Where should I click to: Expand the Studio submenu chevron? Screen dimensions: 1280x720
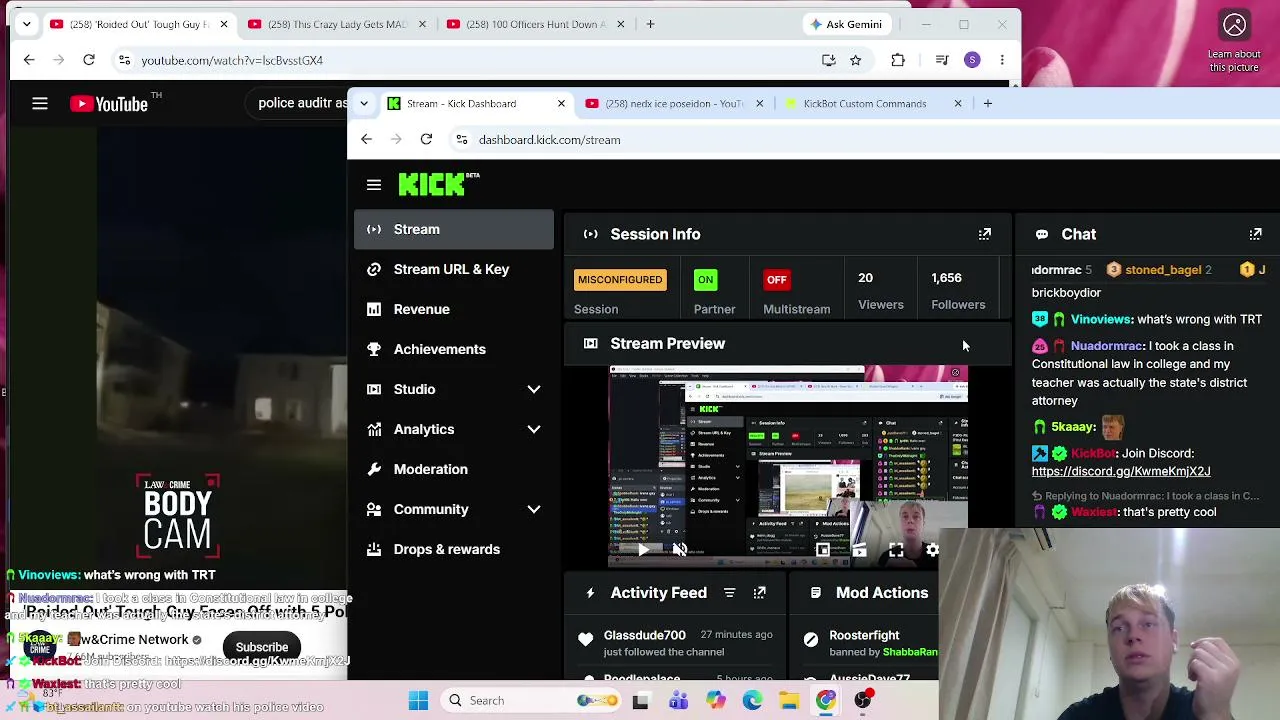[534, 390]
